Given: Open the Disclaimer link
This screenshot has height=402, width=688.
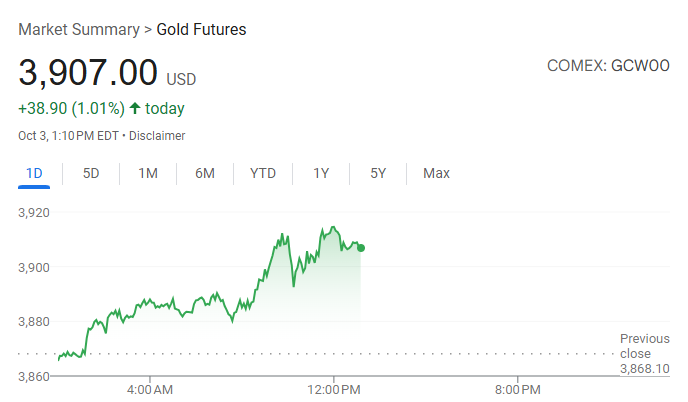Looking at the screenshot, I should pos(157,136).
